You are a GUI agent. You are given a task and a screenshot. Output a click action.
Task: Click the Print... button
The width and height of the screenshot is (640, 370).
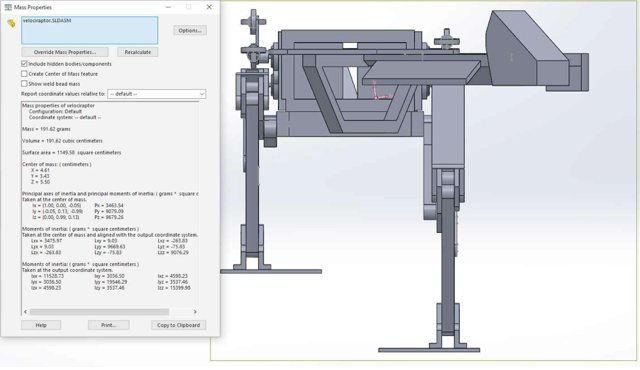109,325
